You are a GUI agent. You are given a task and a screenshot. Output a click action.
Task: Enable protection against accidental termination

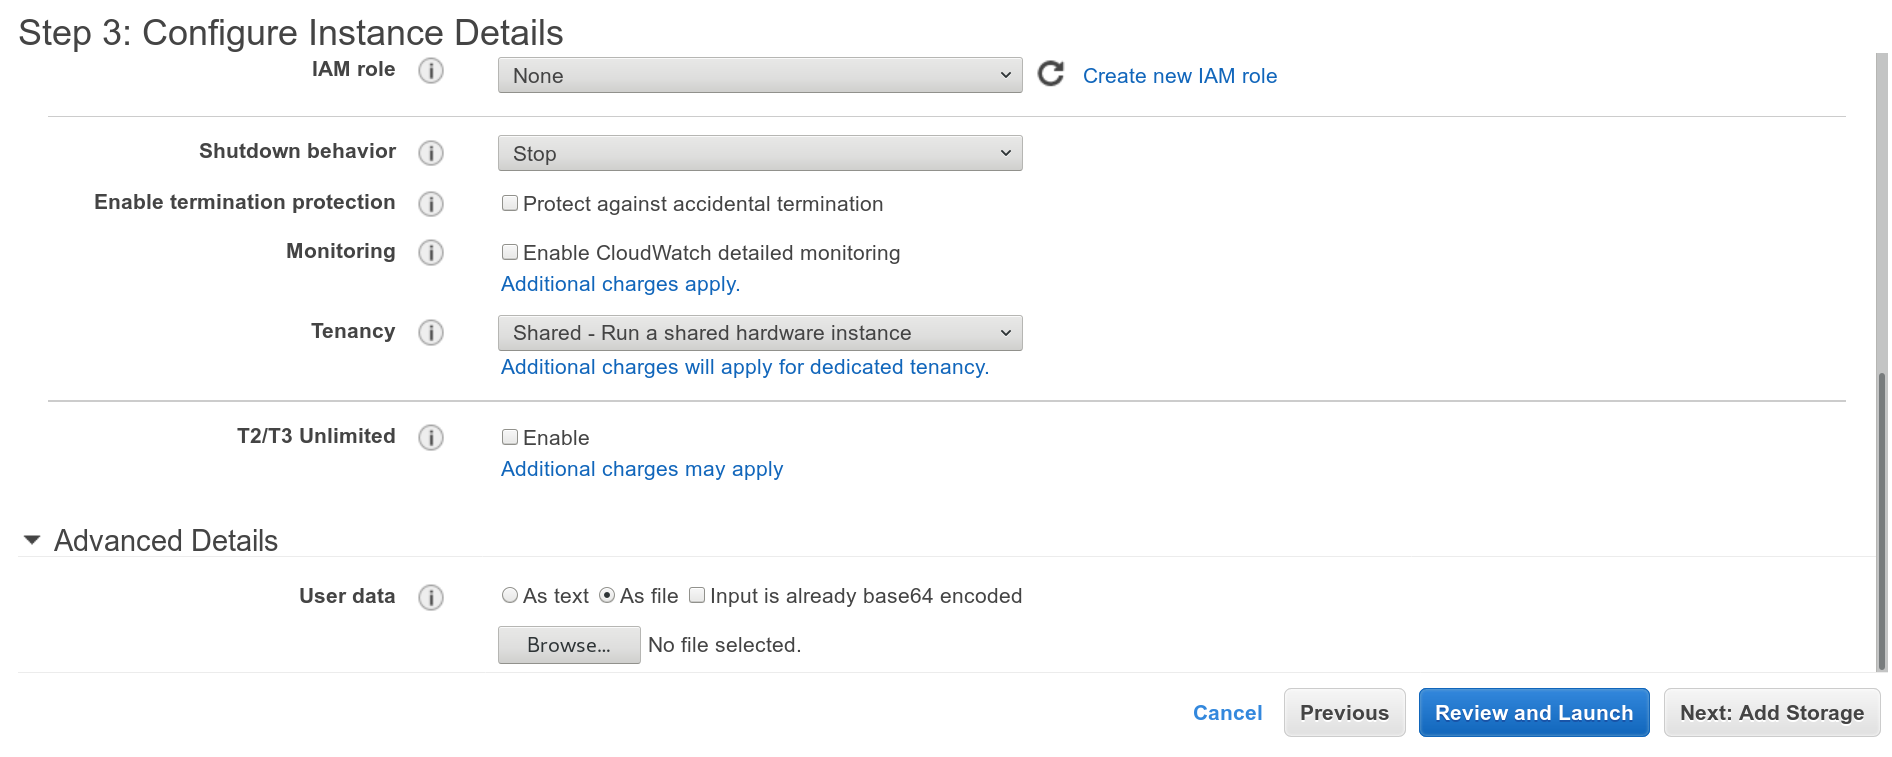click(x=509, y=203)
